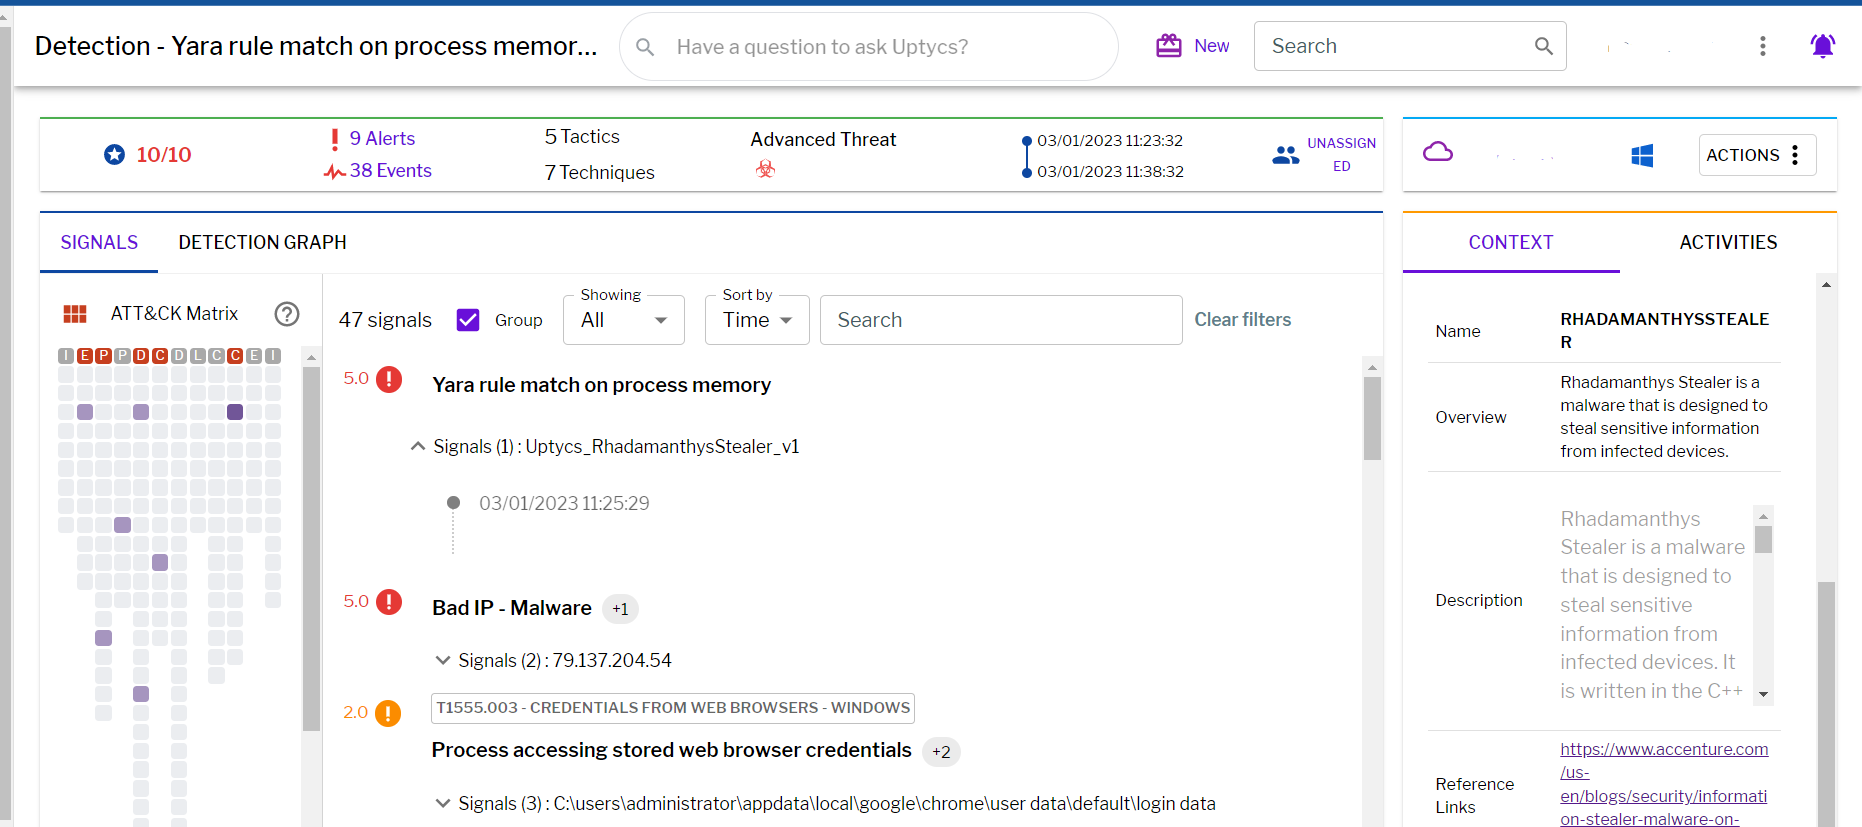
Task: Click orange severity icon for browser credentials signal
Action: click(388, 713)
